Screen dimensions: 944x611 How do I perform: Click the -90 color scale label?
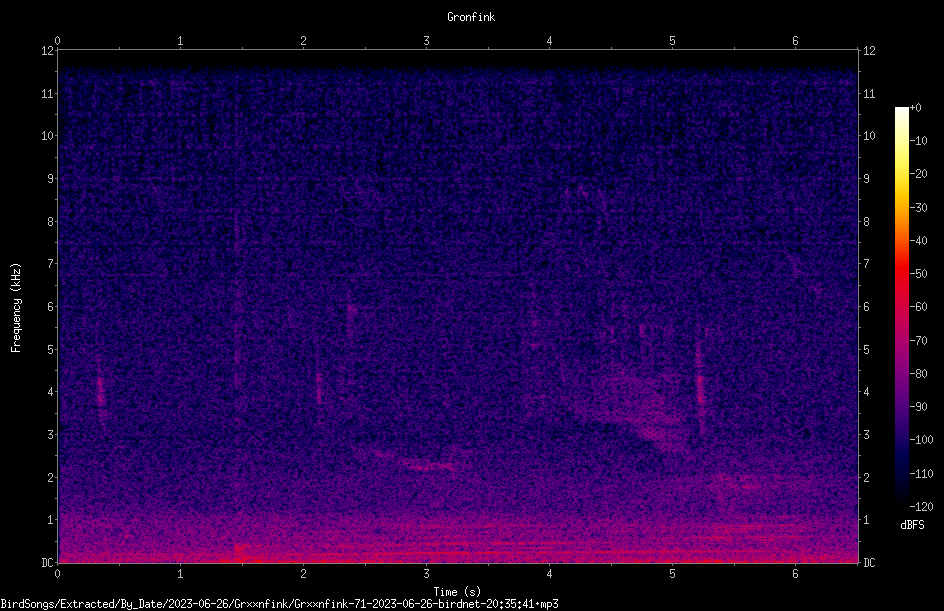pos(919,407)
